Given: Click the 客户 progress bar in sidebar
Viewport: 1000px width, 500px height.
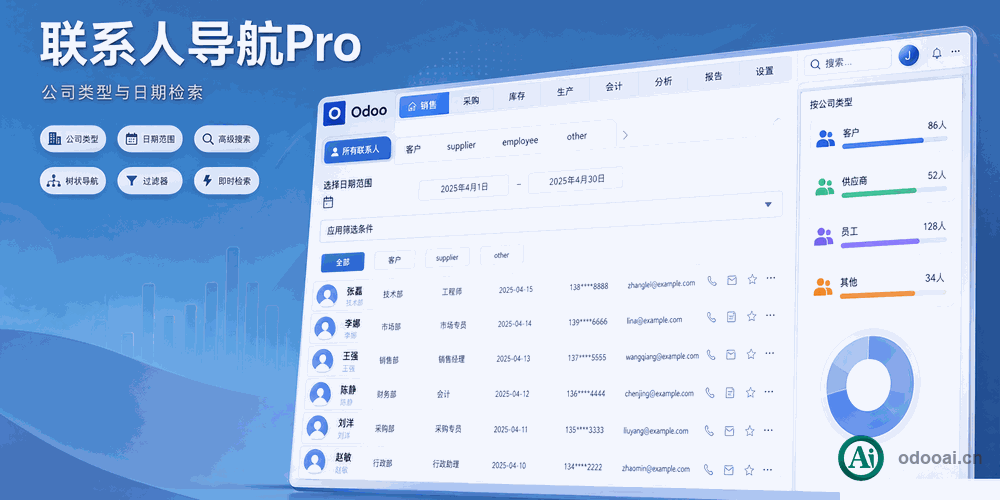Looking at the screenshot, I should [x=894, y=143].
